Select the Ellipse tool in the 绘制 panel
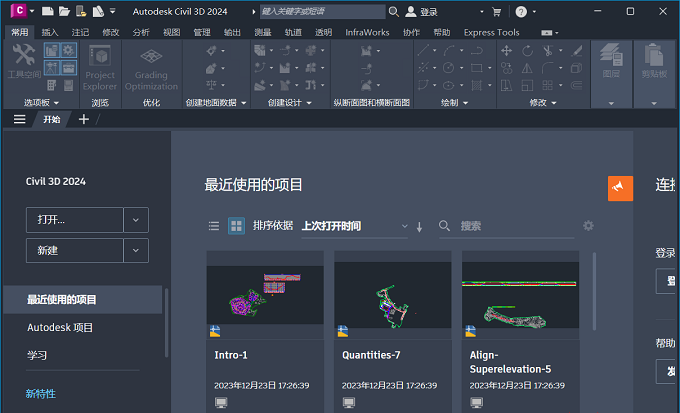 pyautogui.click(x=448, y=85)
